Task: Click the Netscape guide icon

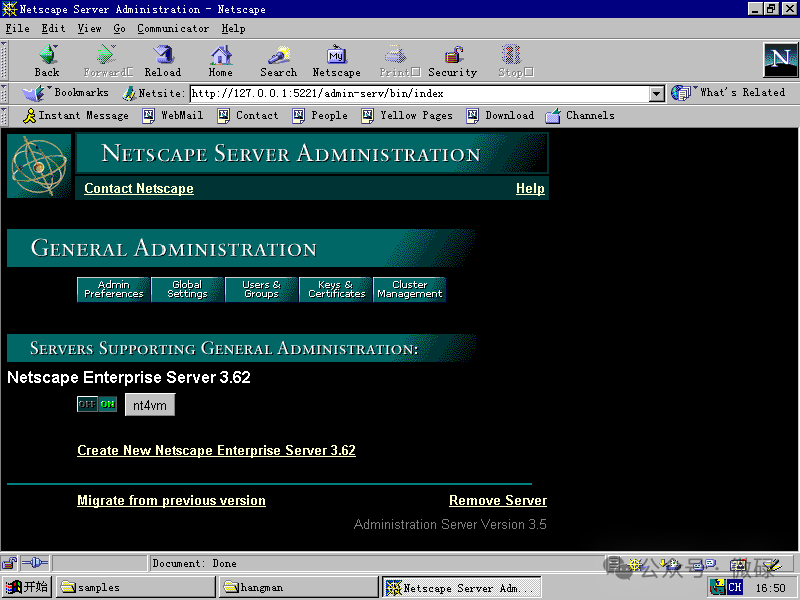Action: (336, 60)
